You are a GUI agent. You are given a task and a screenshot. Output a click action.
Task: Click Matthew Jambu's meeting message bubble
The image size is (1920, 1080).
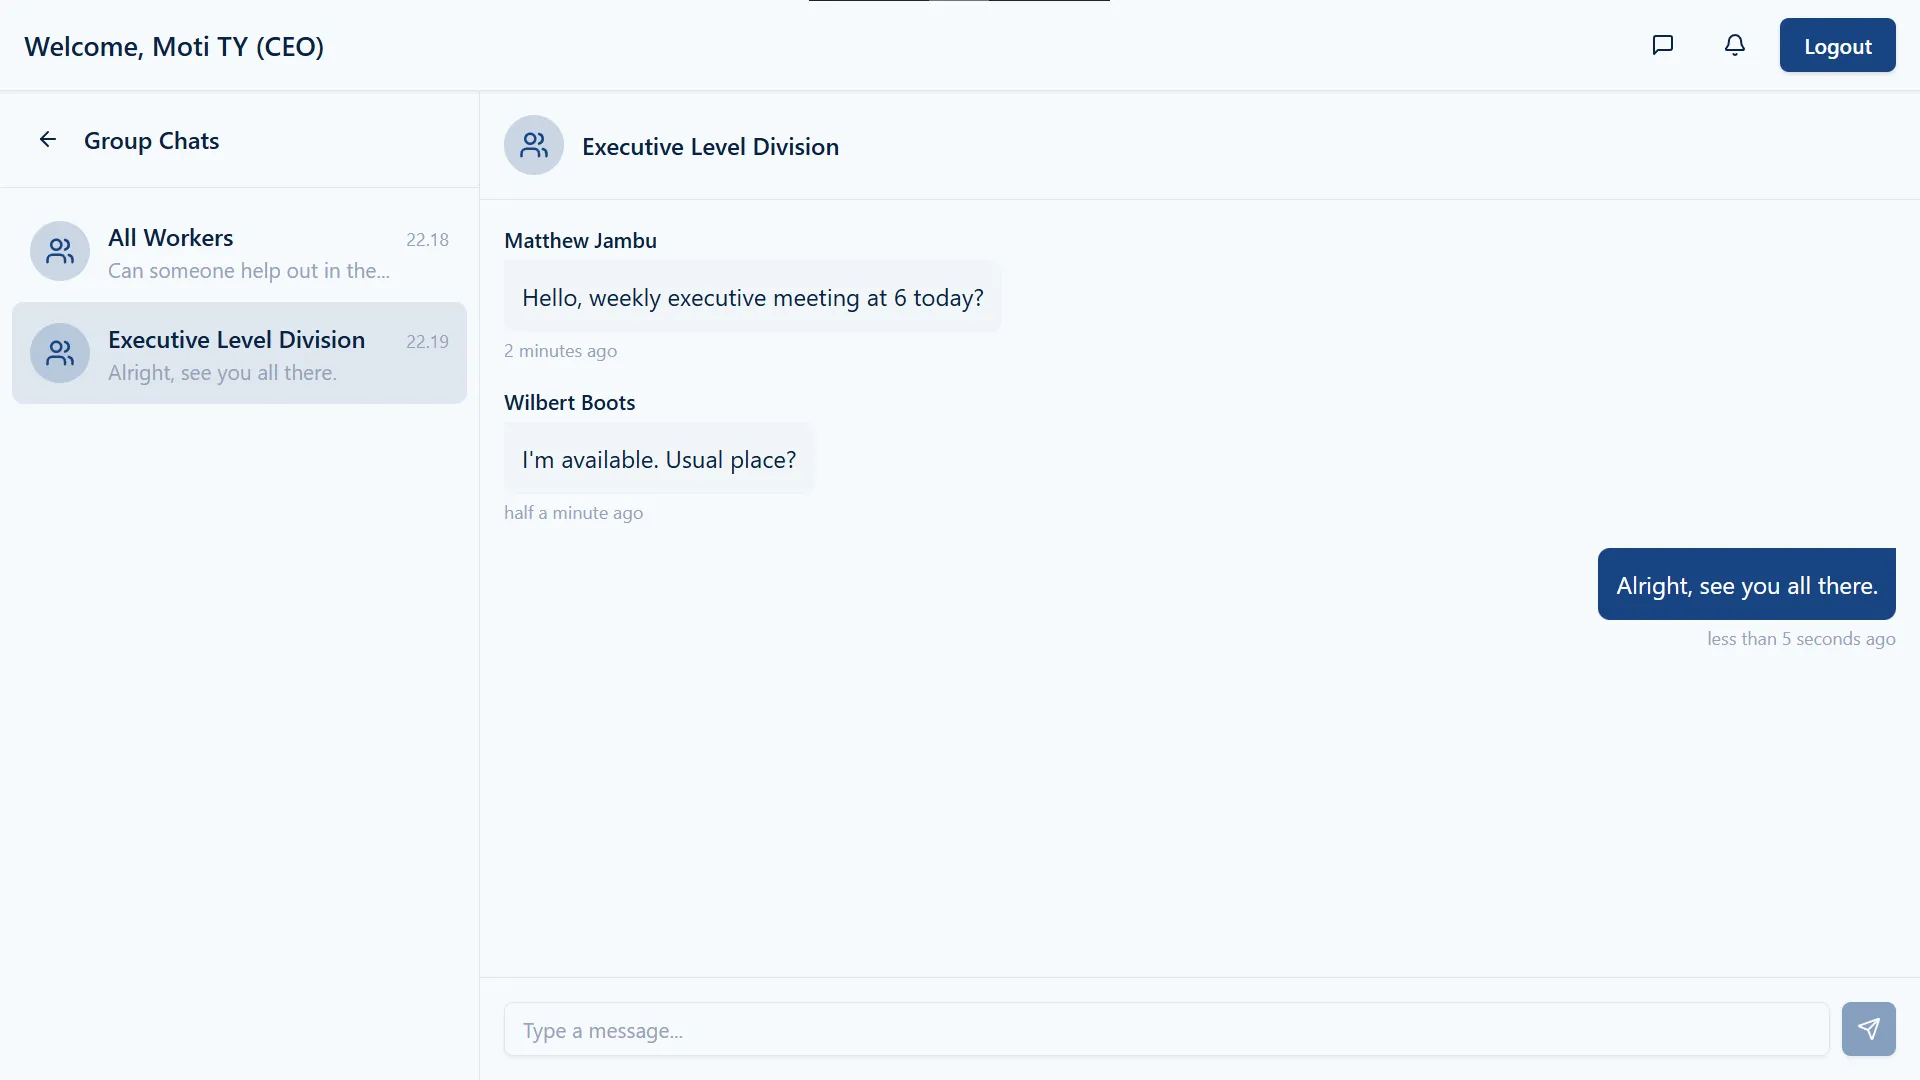752,298
